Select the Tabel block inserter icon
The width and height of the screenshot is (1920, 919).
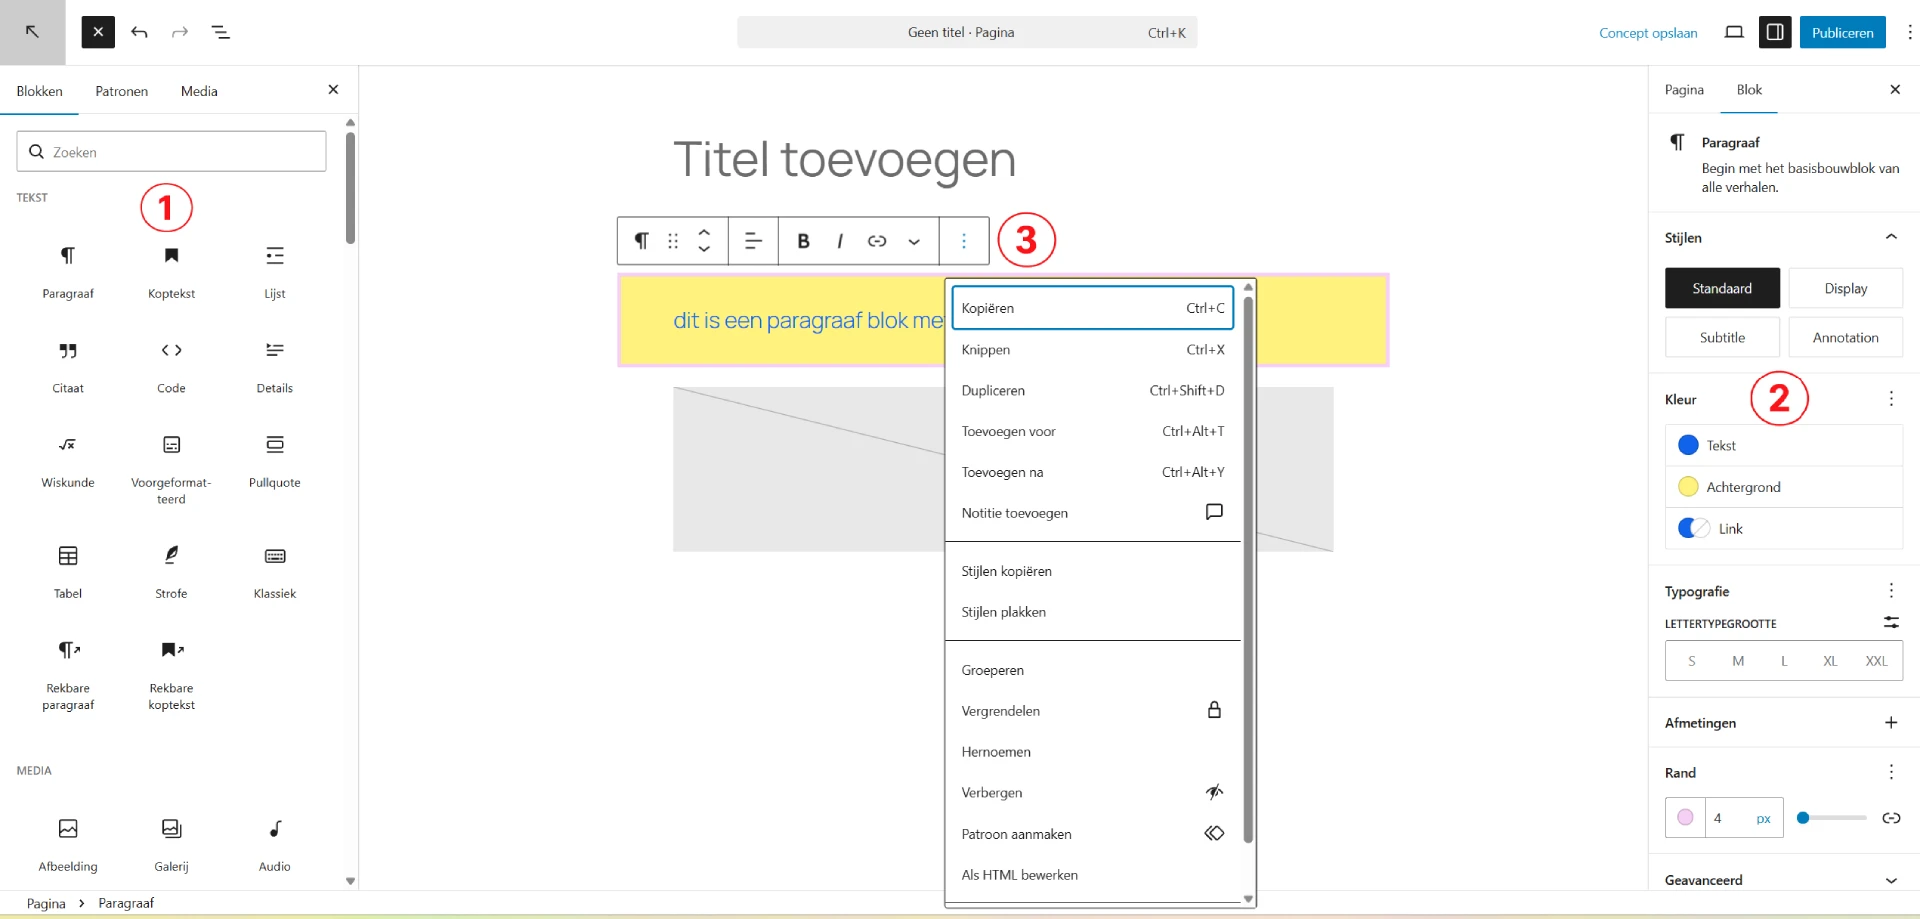pyautogui.click(x=67, y=570)
